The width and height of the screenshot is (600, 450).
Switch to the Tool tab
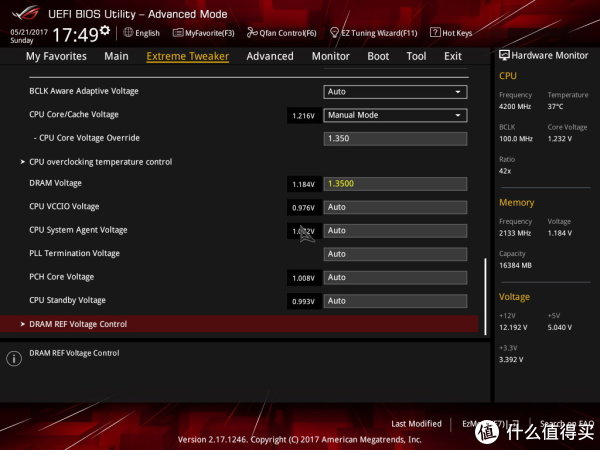[416, 56]
